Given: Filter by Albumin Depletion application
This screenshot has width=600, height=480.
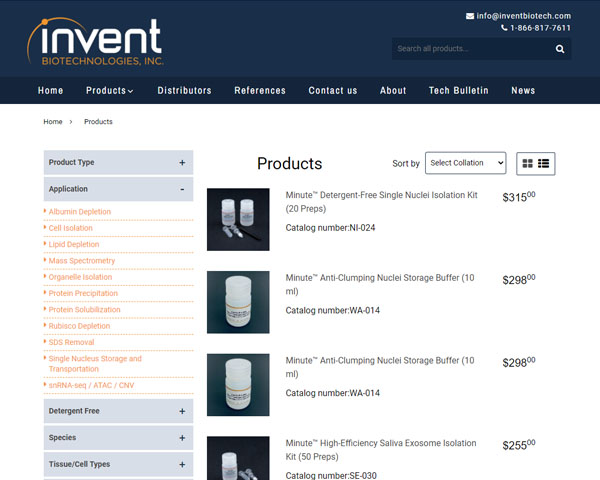Looking at the screenshot, I should point(80,212).
